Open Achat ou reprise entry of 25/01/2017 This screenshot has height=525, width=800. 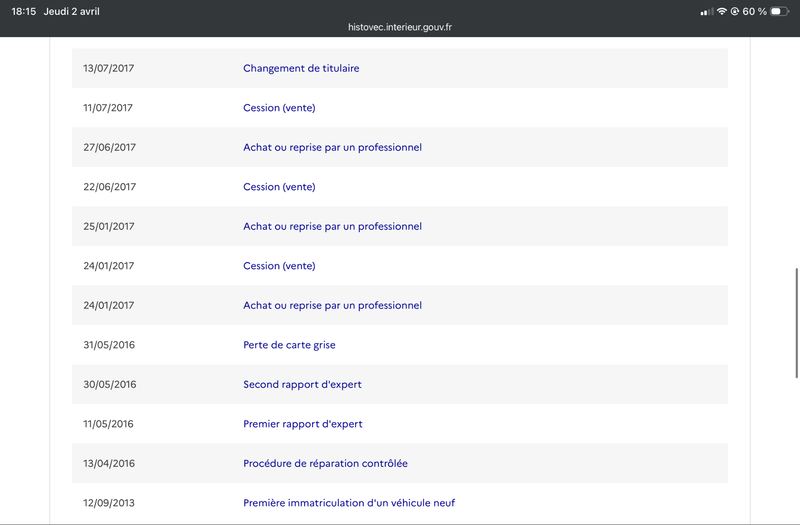[333, 227]
